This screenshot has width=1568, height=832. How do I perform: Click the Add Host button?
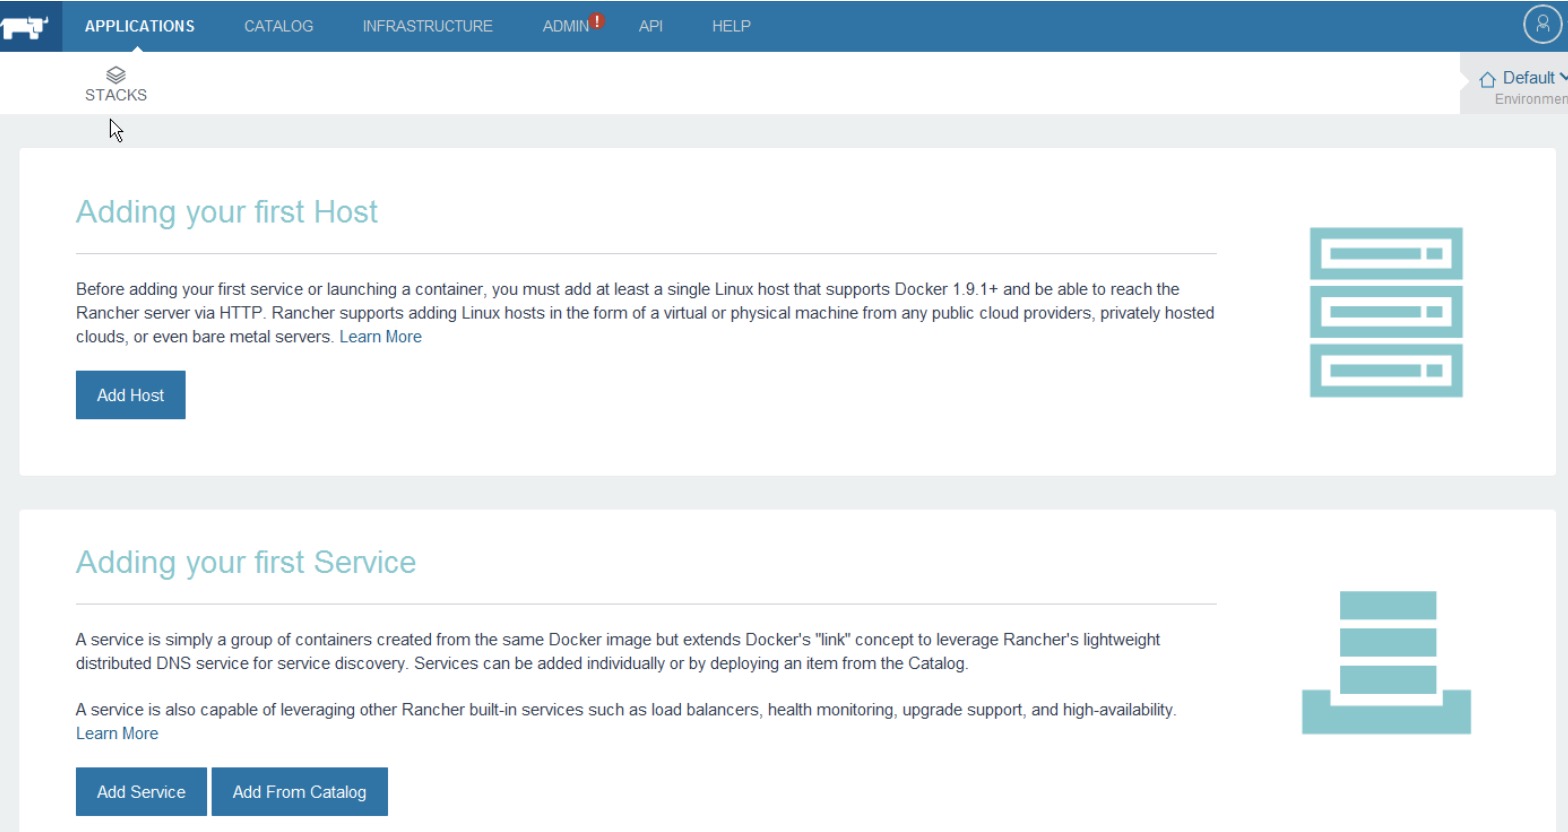coord(131,395)
